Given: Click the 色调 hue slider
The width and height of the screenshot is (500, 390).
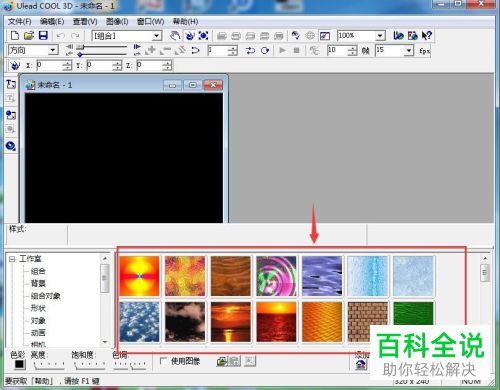Looking at the screenshot, I should (130, 365).
